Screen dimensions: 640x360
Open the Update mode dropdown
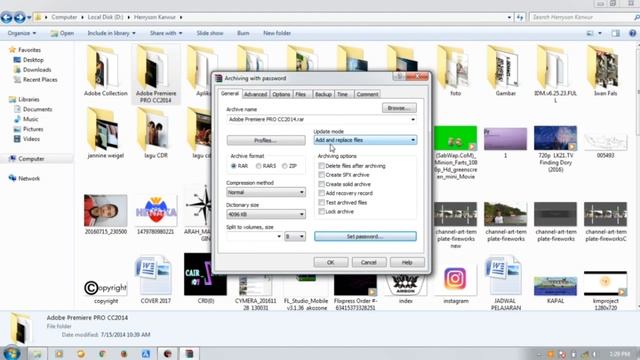pos(365,140)
